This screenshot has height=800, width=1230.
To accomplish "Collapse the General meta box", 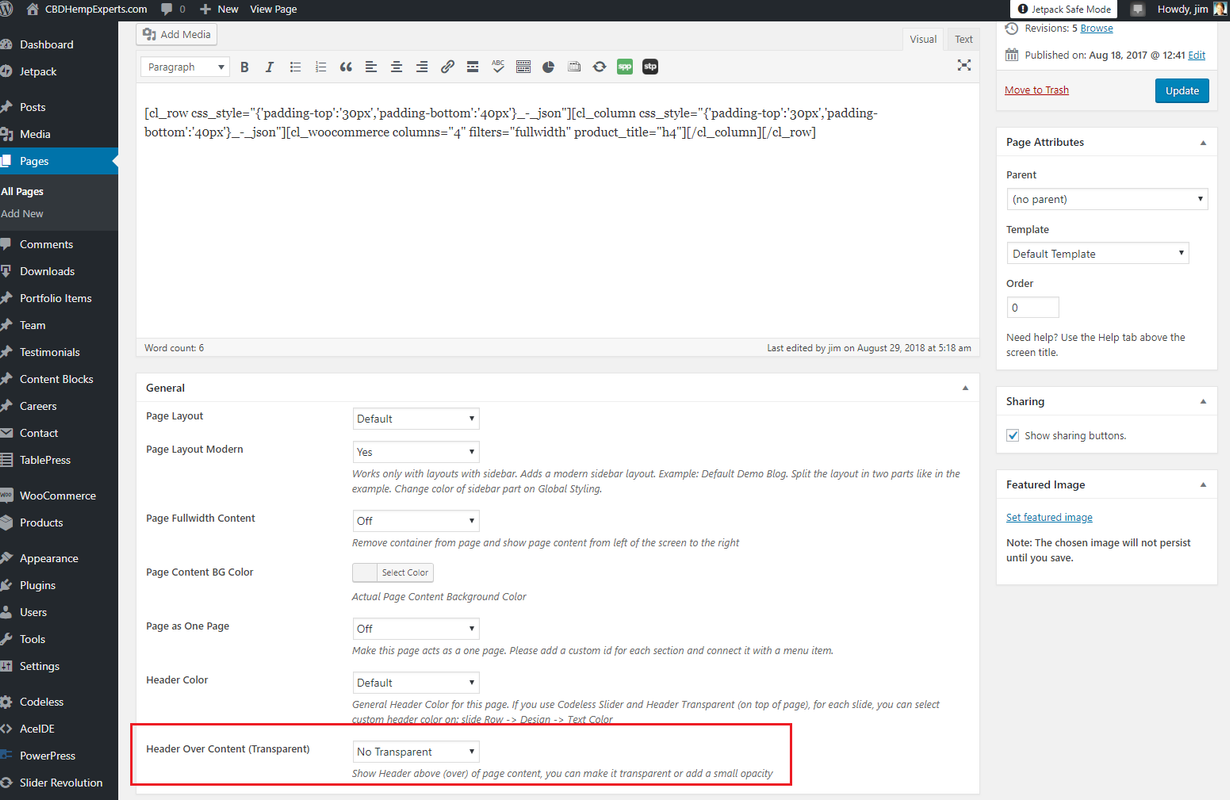I will click(965, 388).
